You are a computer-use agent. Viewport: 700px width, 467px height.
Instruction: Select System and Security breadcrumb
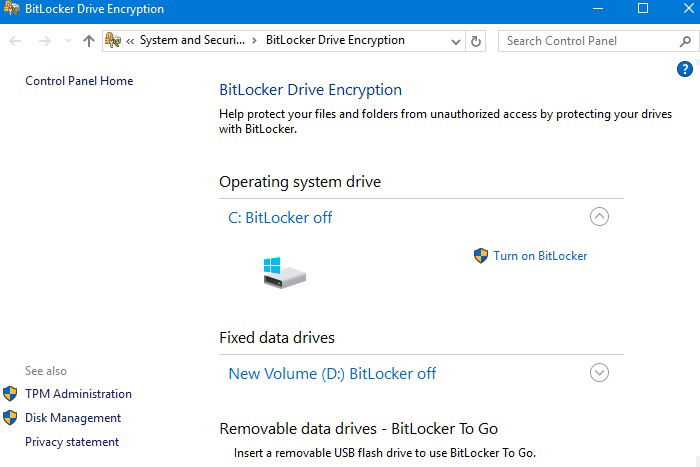192,40
